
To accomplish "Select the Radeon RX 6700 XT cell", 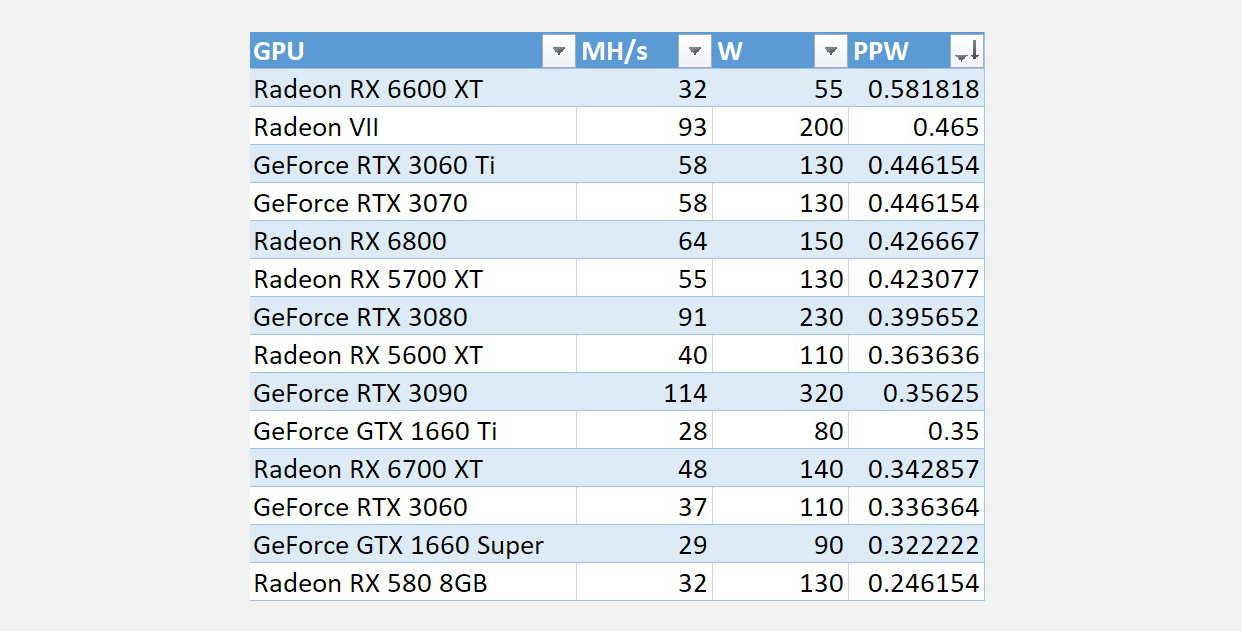I will 413,469.
